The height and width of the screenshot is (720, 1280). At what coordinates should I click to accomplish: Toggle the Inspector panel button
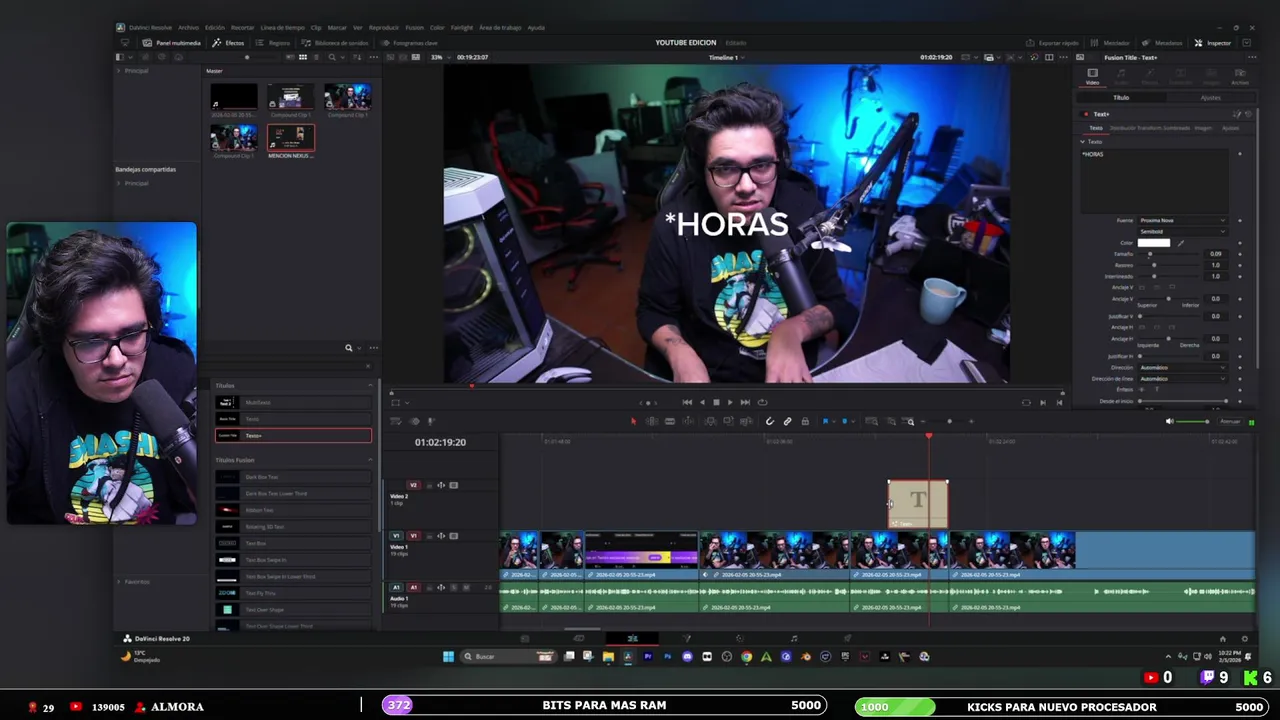tap(1213, 43)
